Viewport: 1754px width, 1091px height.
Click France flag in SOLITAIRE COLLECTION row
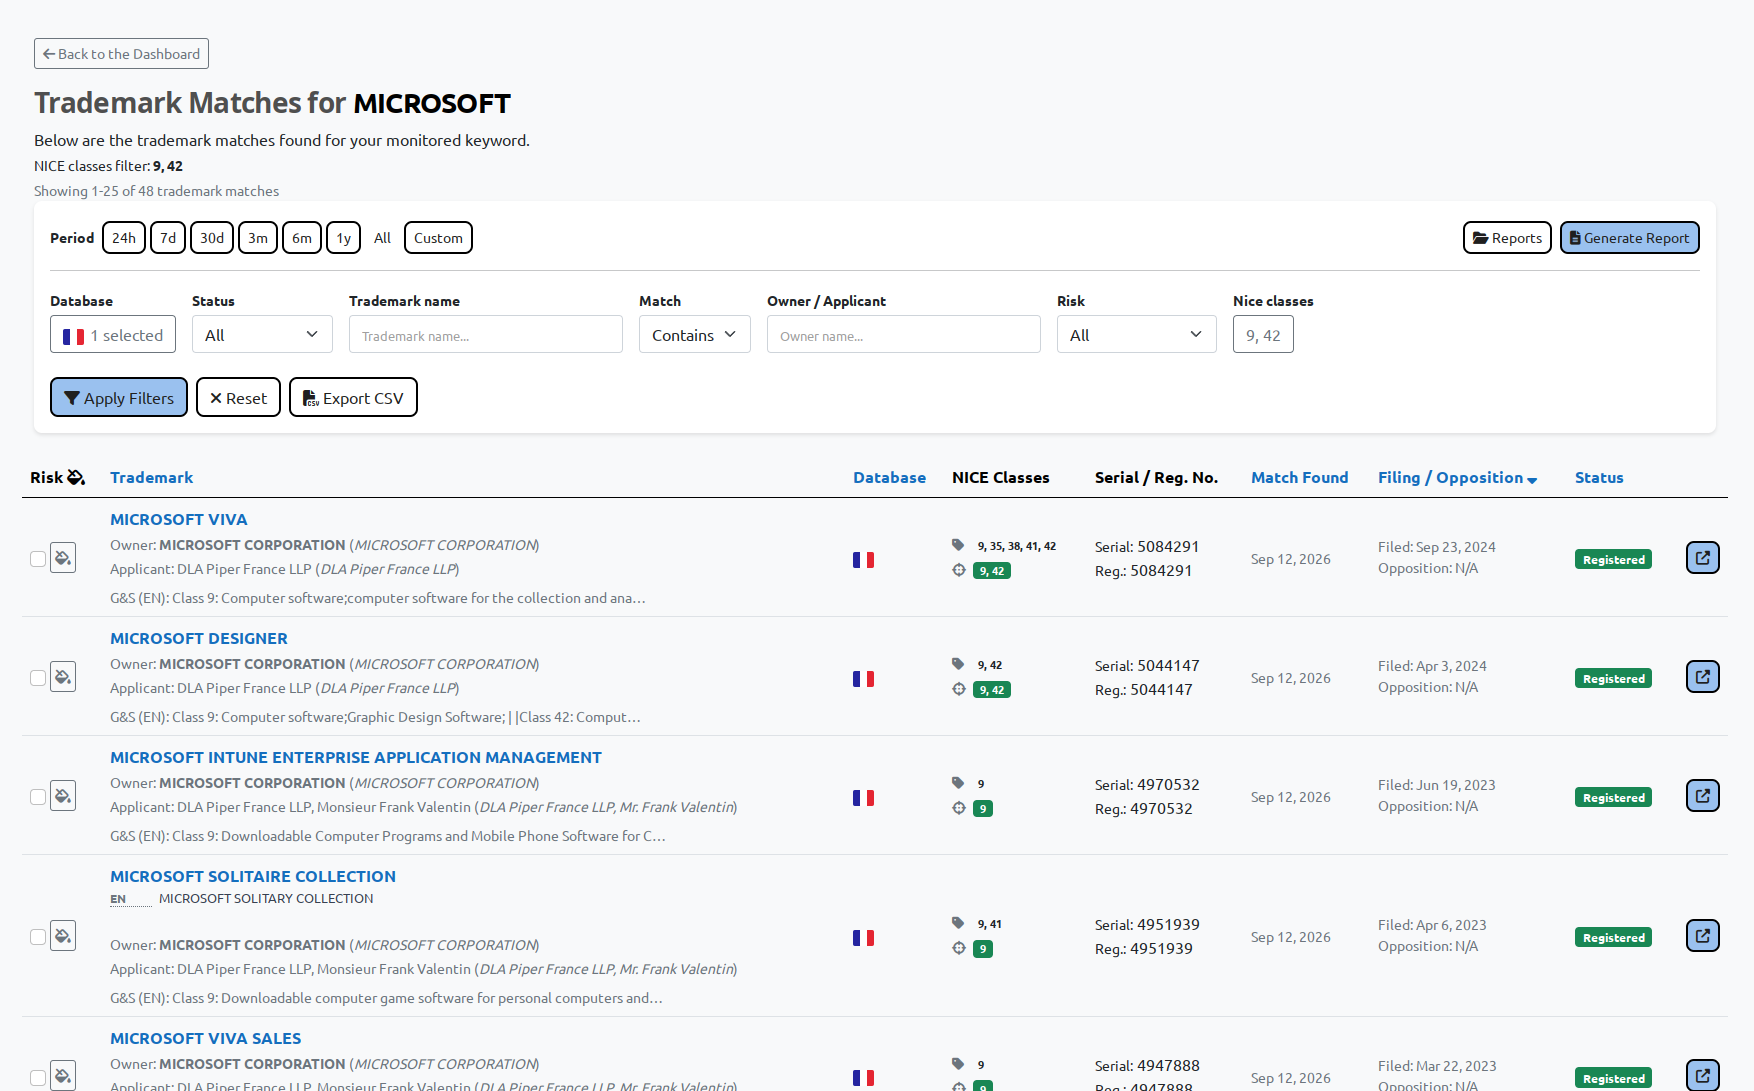863,938
